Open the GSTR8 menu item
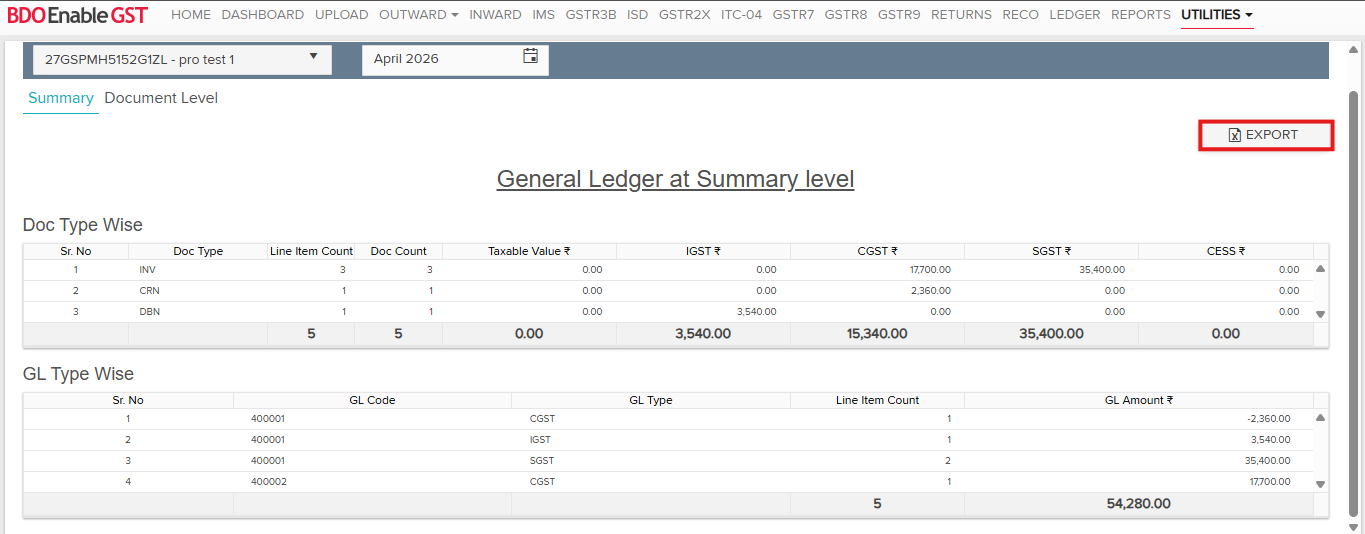 pos(846,15)
